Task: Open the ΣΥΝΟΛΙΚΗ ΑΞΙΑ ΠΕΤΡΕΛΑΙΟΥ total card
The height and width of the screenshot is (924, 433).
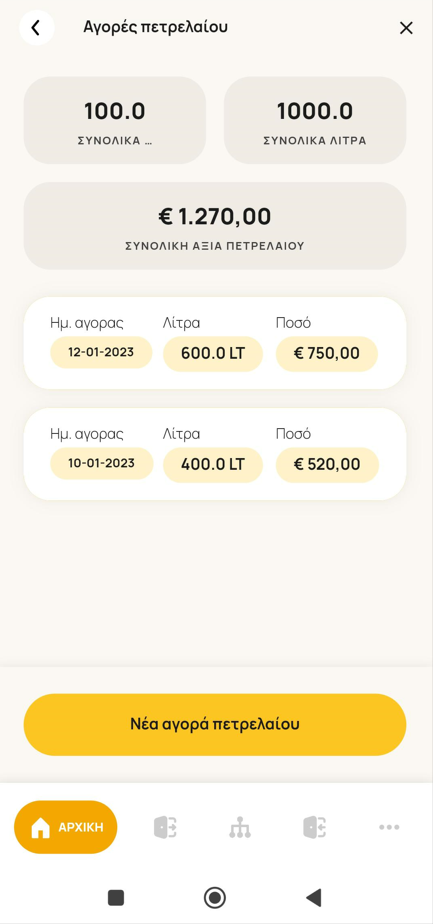Action: (x=215, y=226)
